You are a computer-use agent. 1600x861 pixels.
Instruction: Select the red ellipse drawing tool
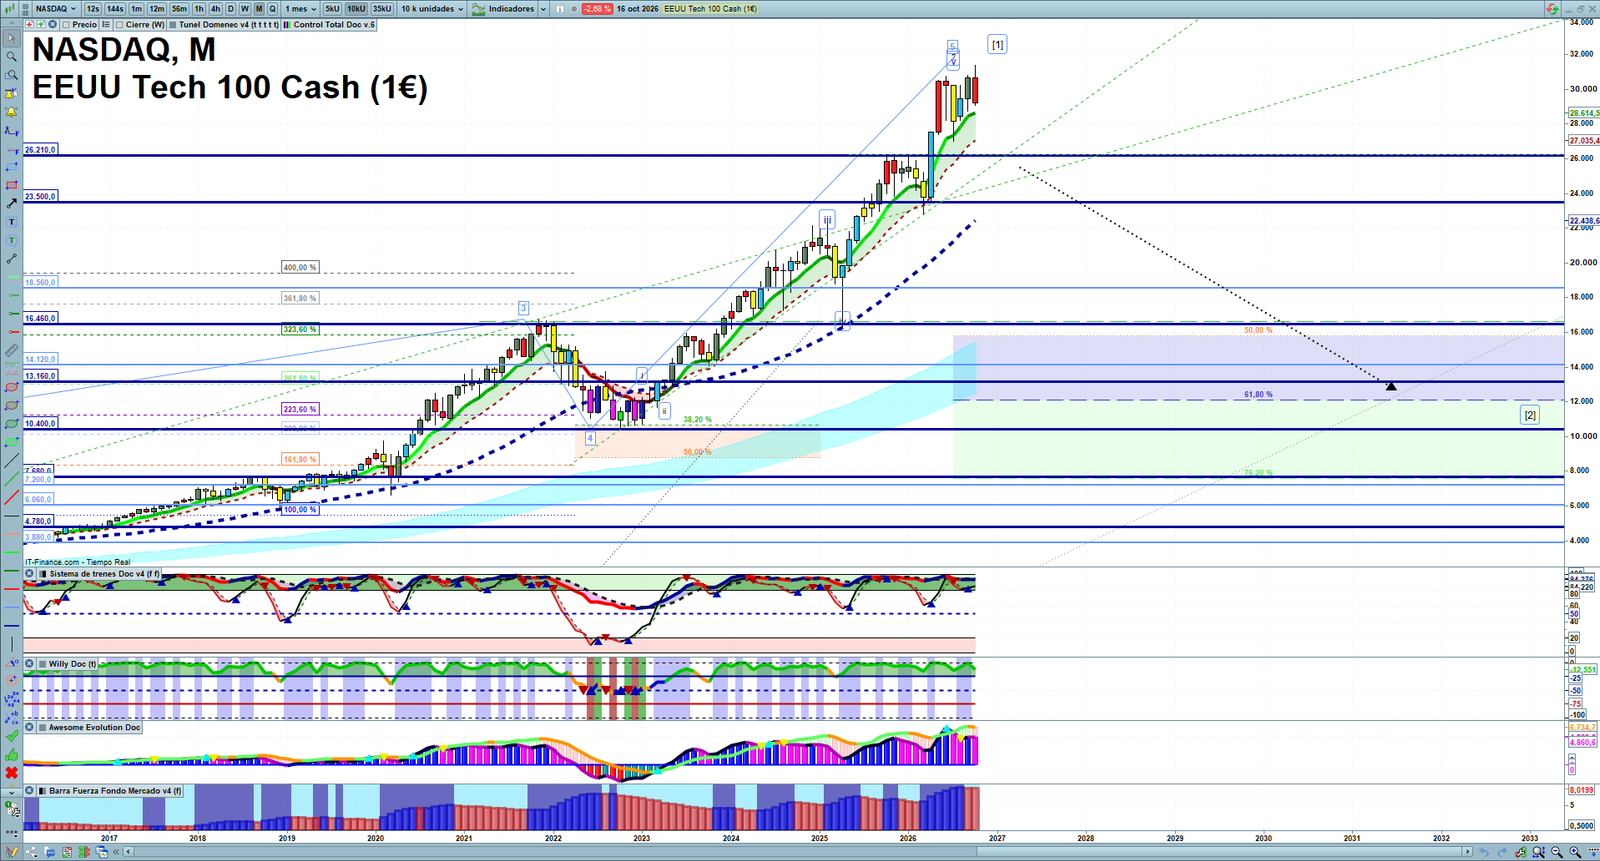[12, 387]
